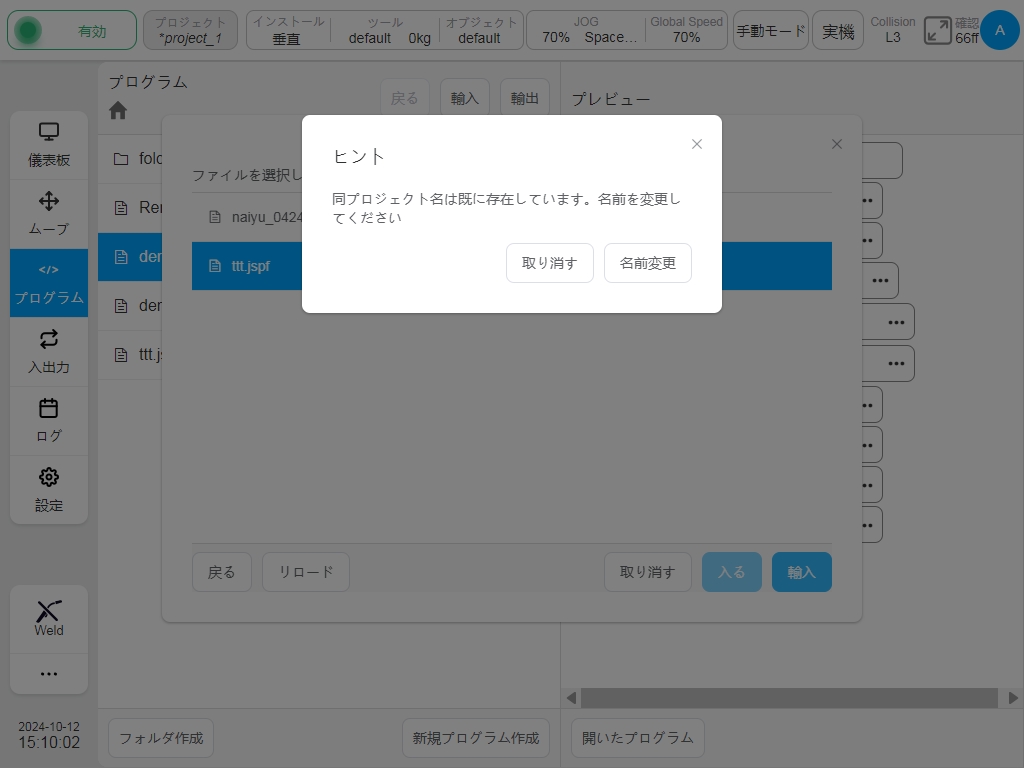Open the Weld panel
Image resolution: width=1024 pixels, height=768 pixels.
click(x=49, y=619)
